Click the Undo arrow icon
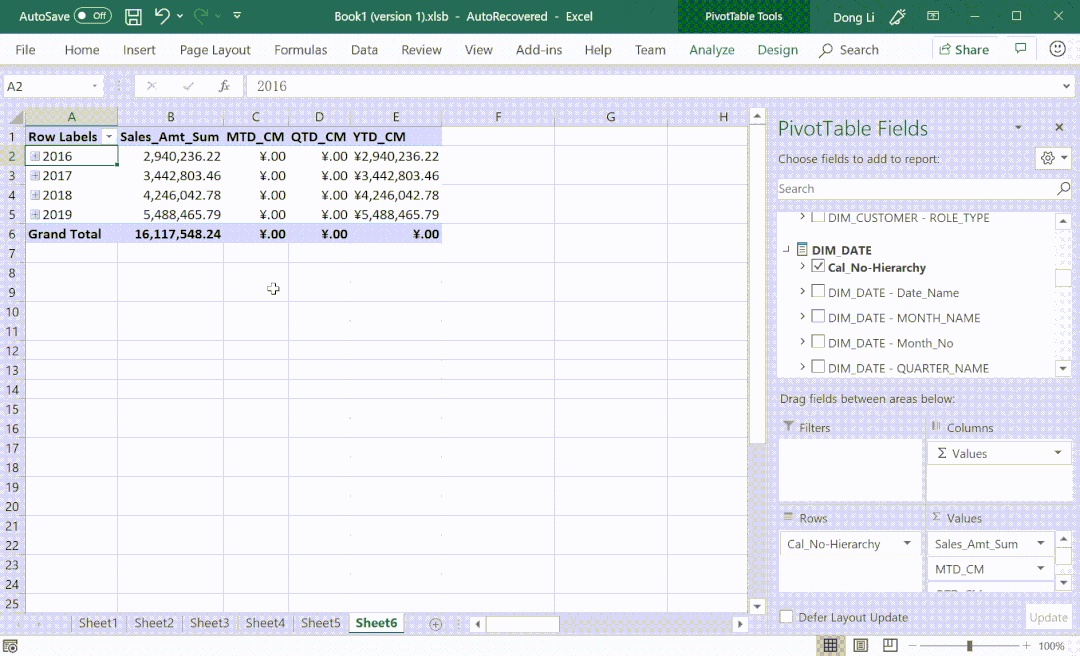The height and width of the screenshot is (656, 1080). coord(162,17)
